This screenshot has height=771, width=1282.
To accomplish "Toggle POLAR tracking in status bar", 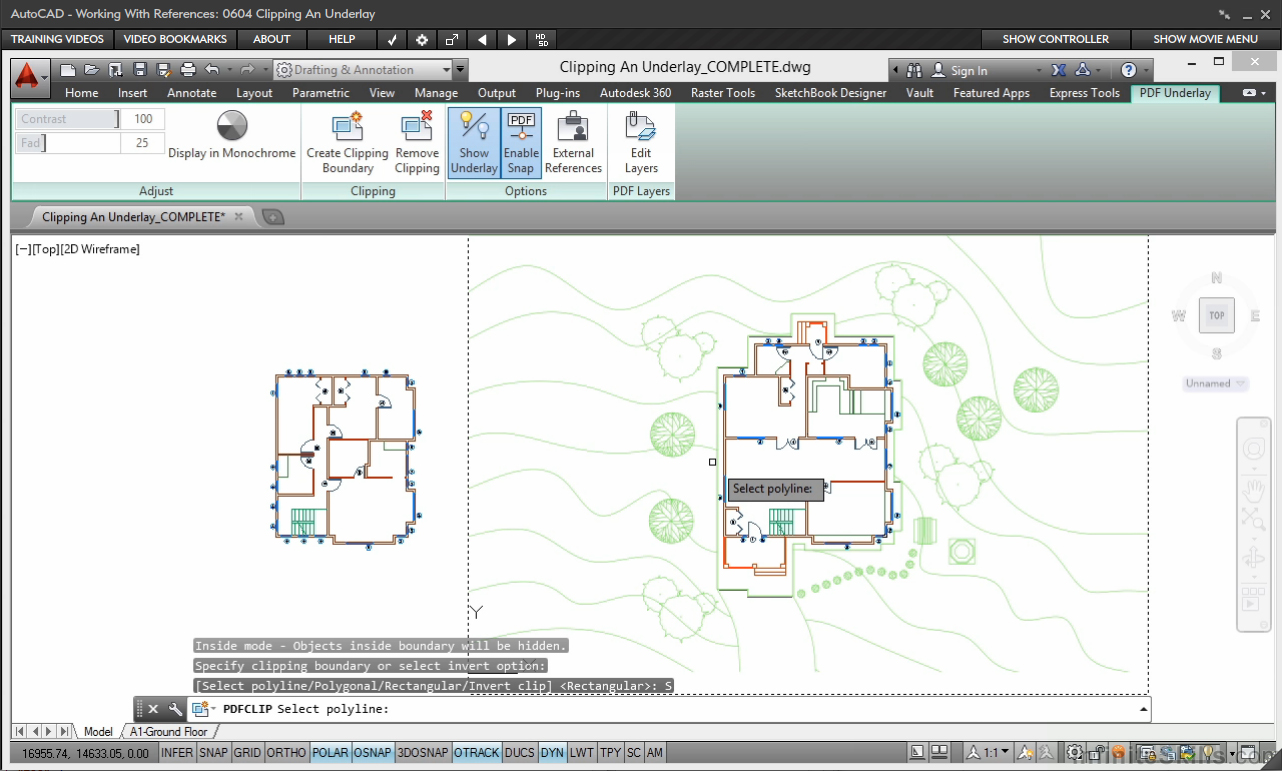I will click(x=330, y=753).
